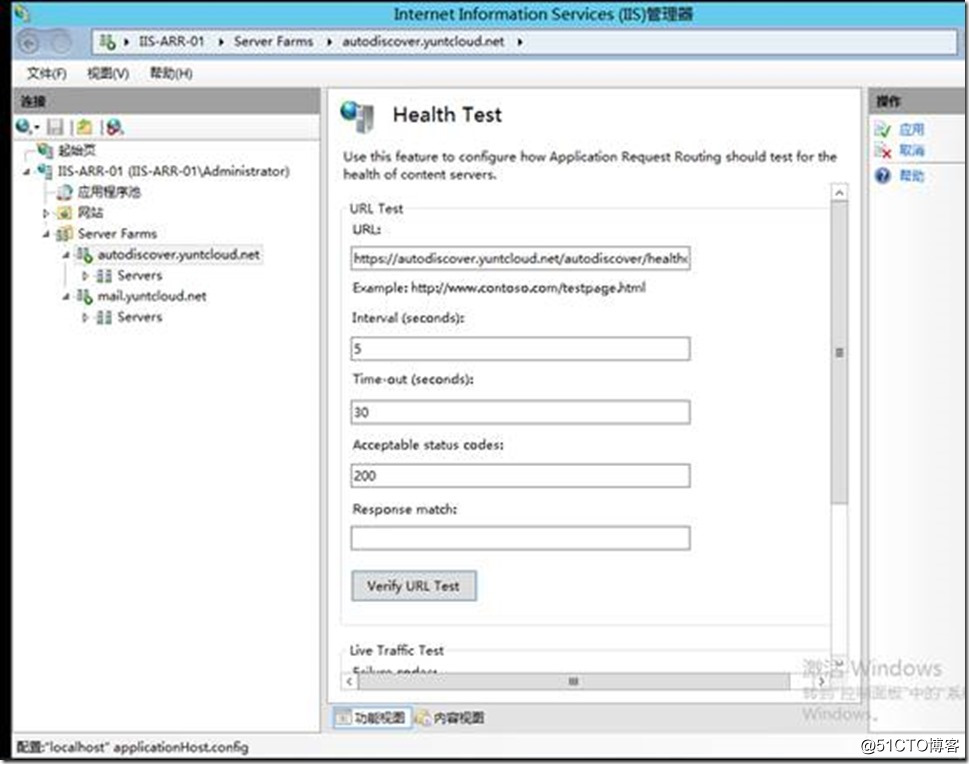Click the Apply (应用) action link

pos(912,130)
